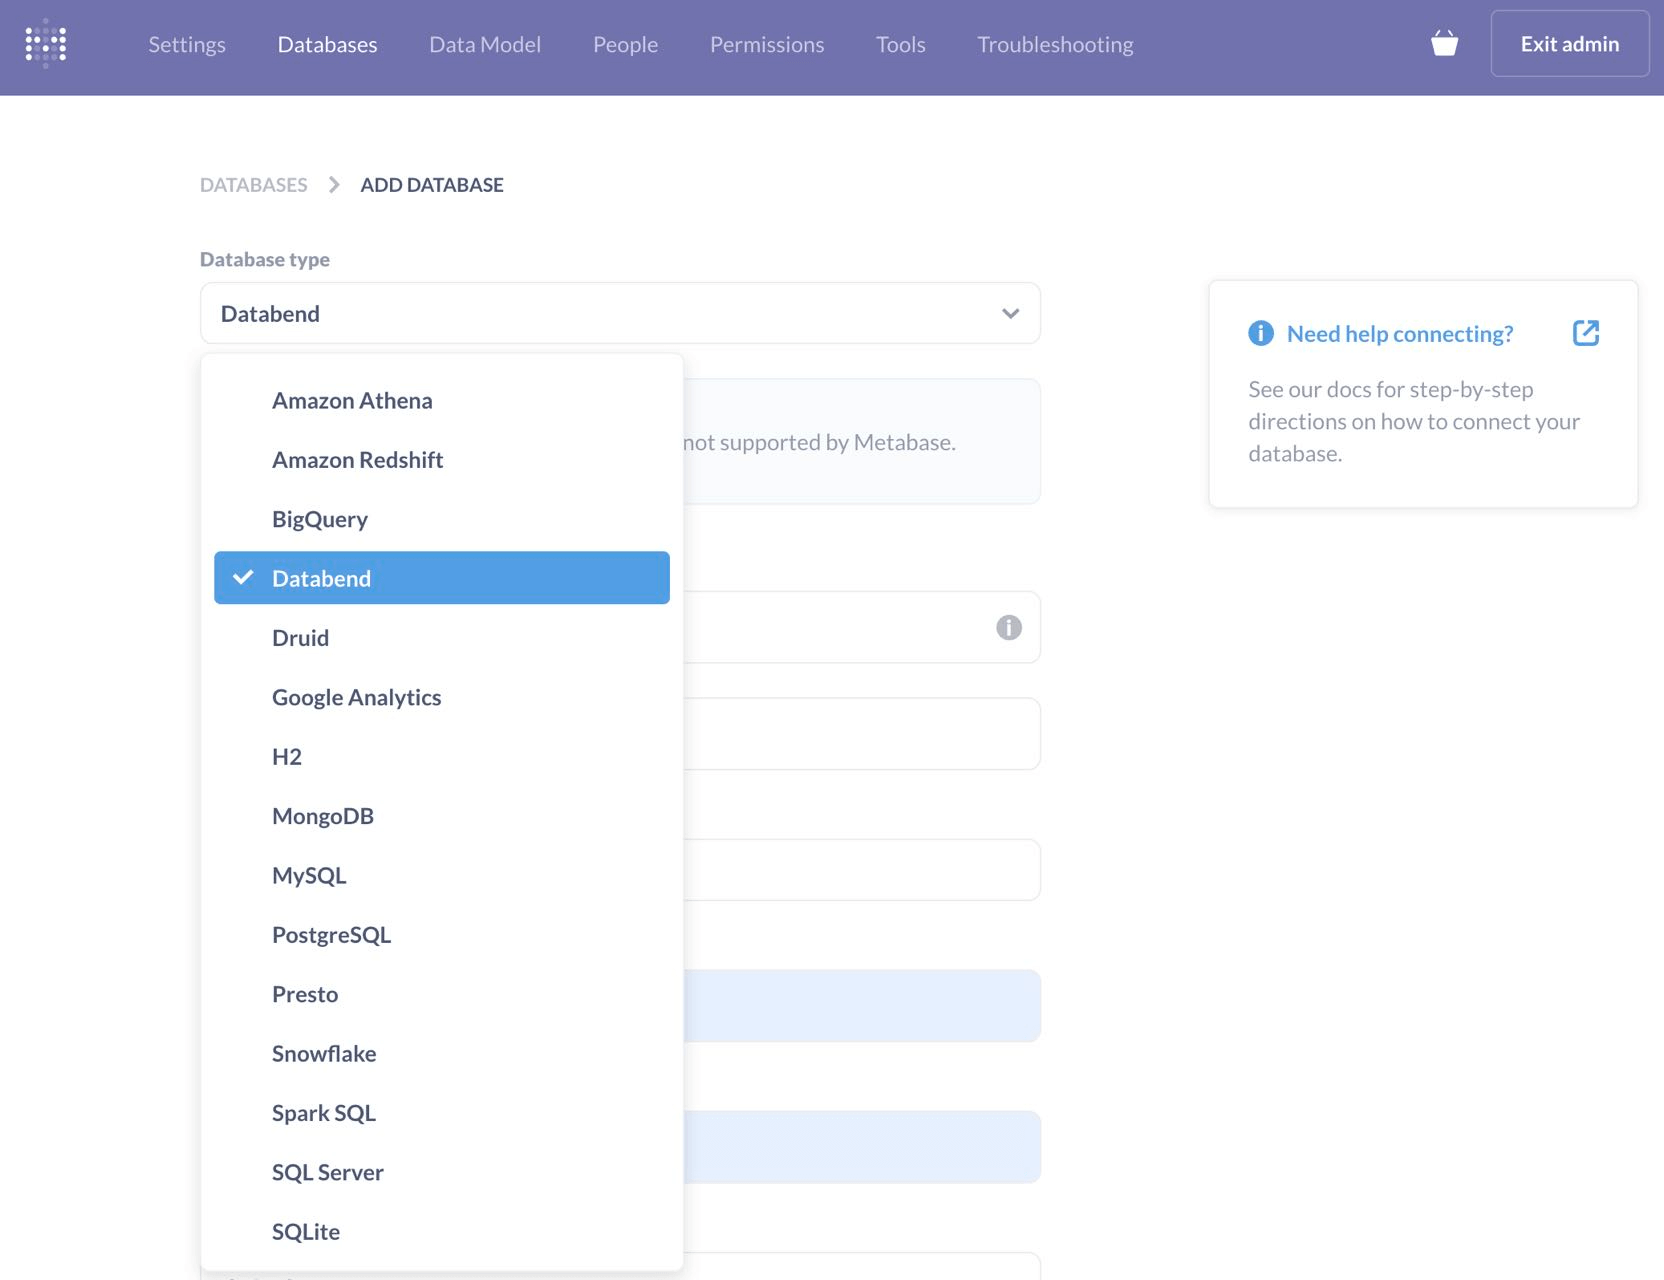Click the Exit admin button

pyautogui.click(x=1570, y=44)
